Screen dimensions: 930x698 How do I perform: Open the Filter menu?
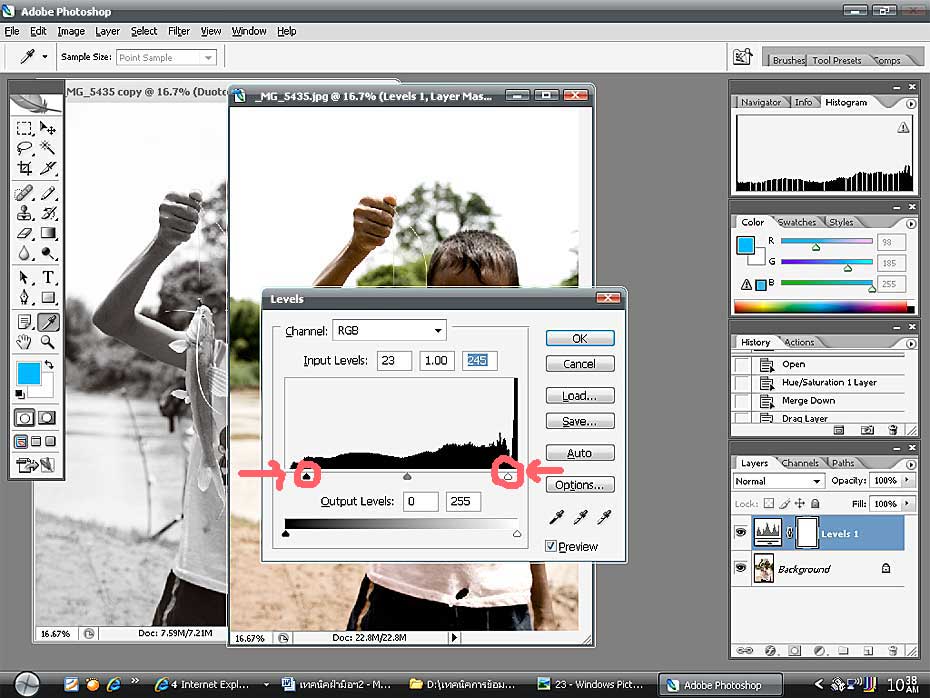179,31
